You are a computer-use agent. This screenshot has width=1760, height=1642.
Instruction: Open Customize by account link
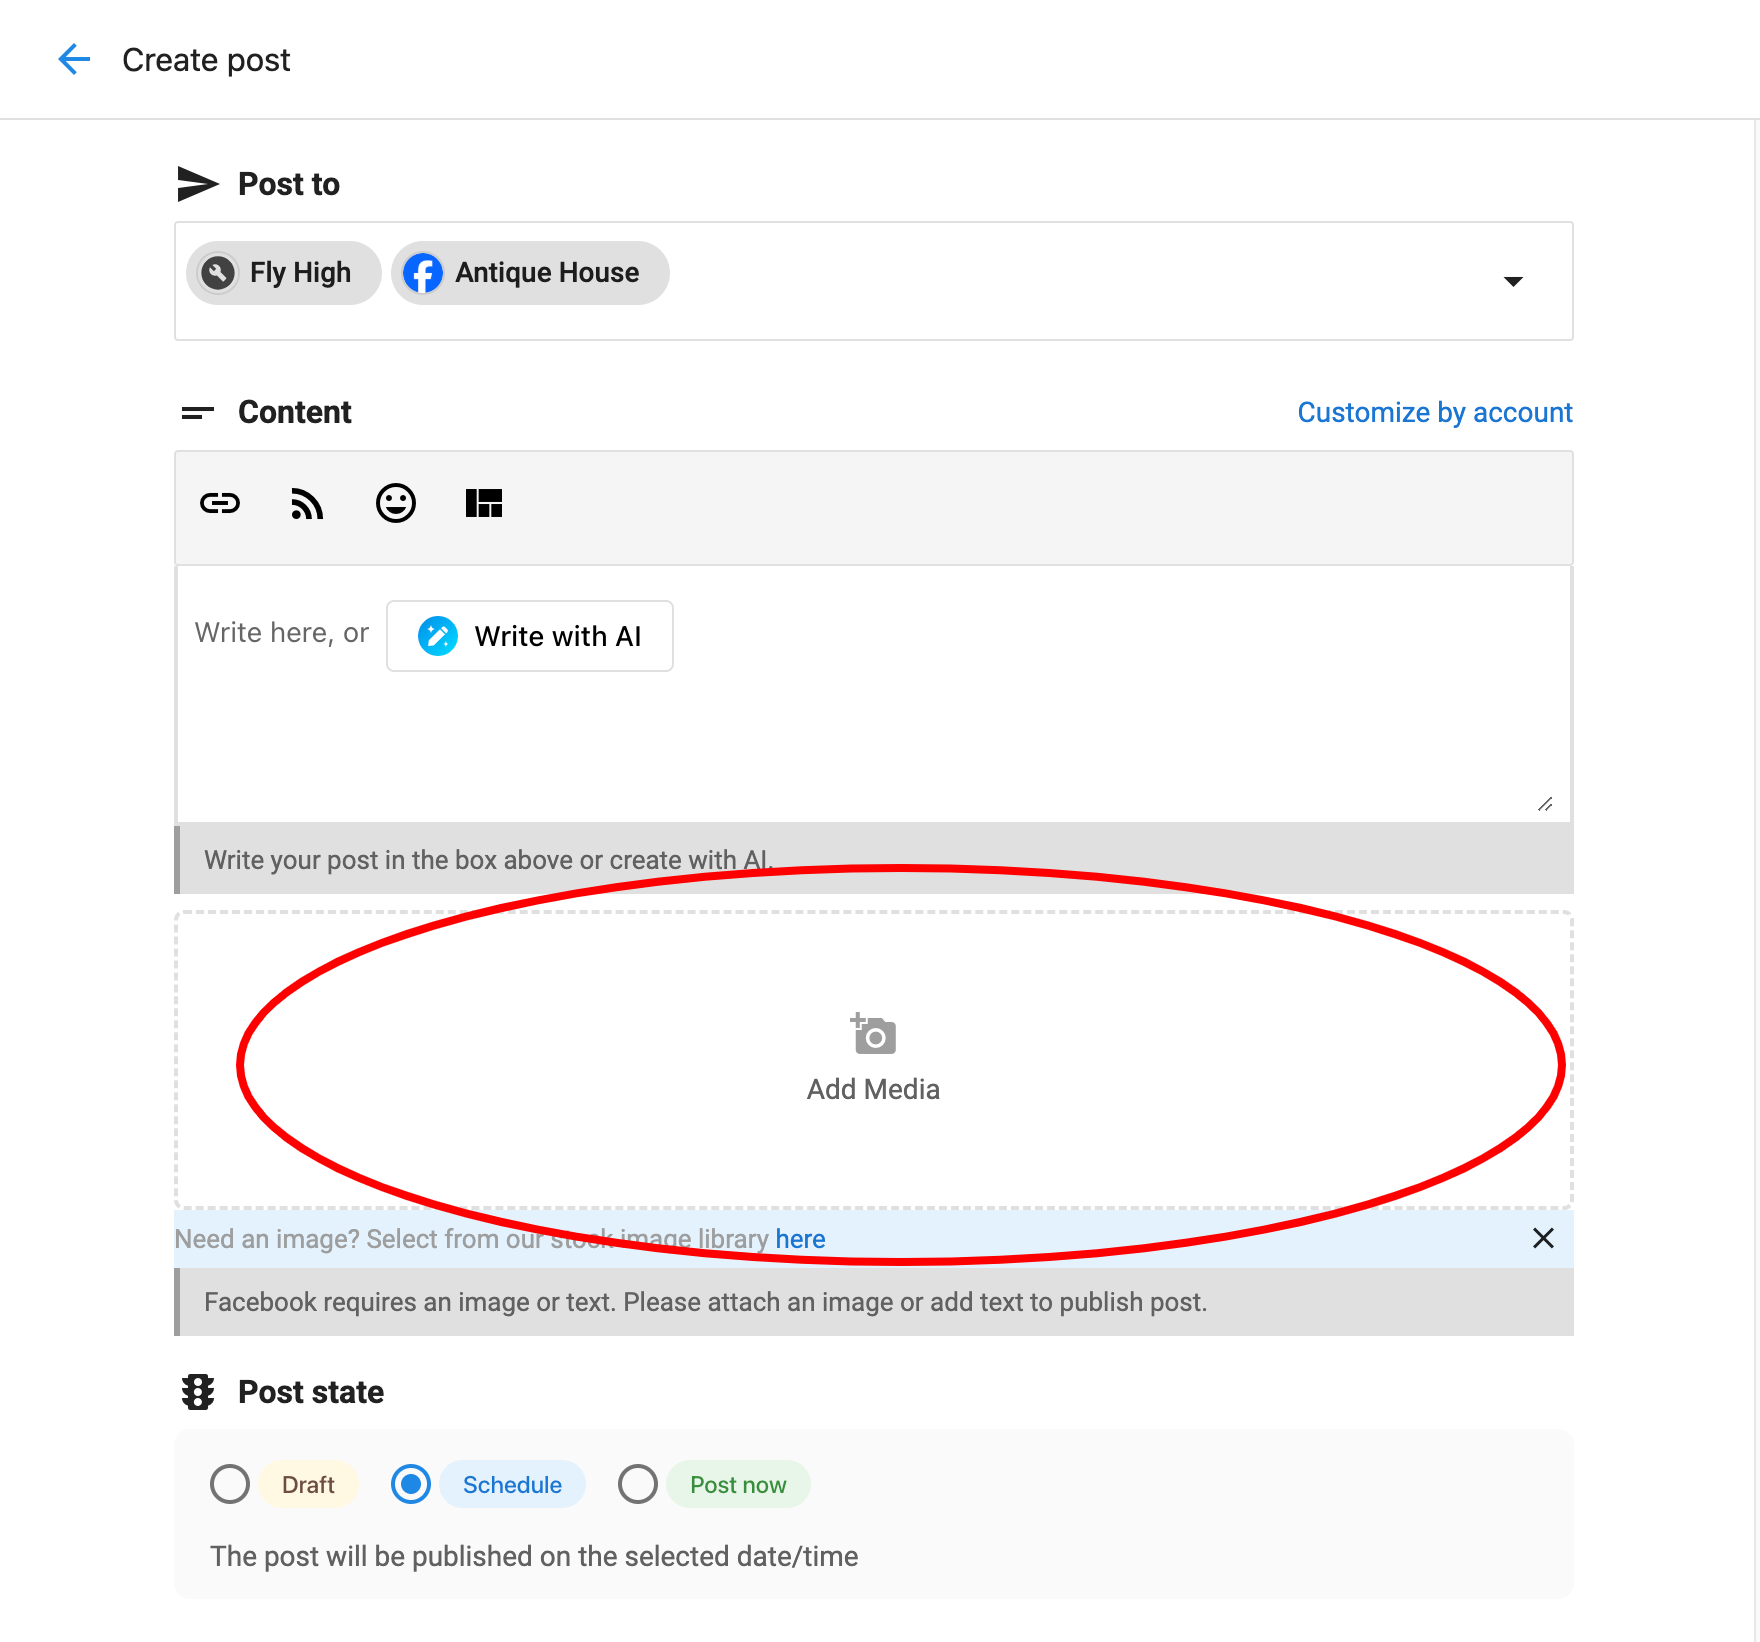click(x=1434, y=412)
